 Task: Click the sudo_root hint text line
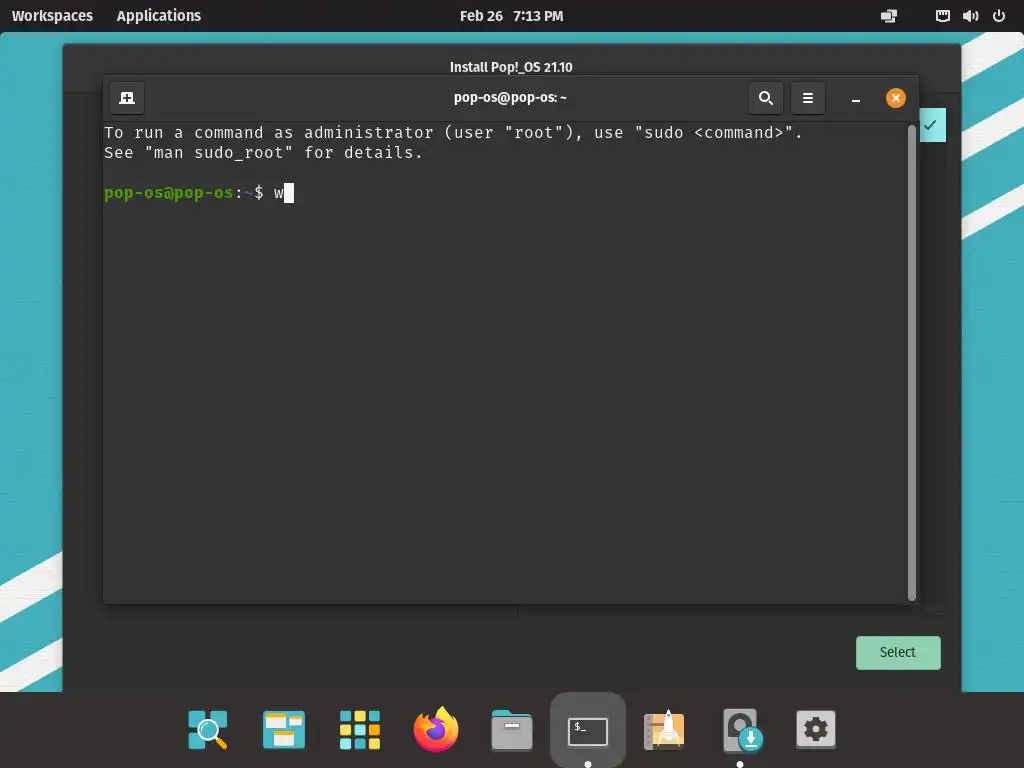point(263,153)
